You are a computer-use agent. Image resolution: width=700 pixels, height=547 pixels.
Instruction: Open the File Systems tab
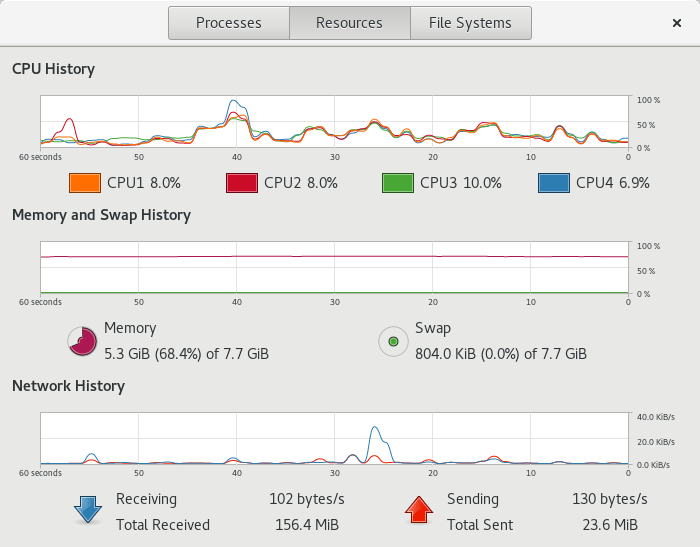point(470,23)
